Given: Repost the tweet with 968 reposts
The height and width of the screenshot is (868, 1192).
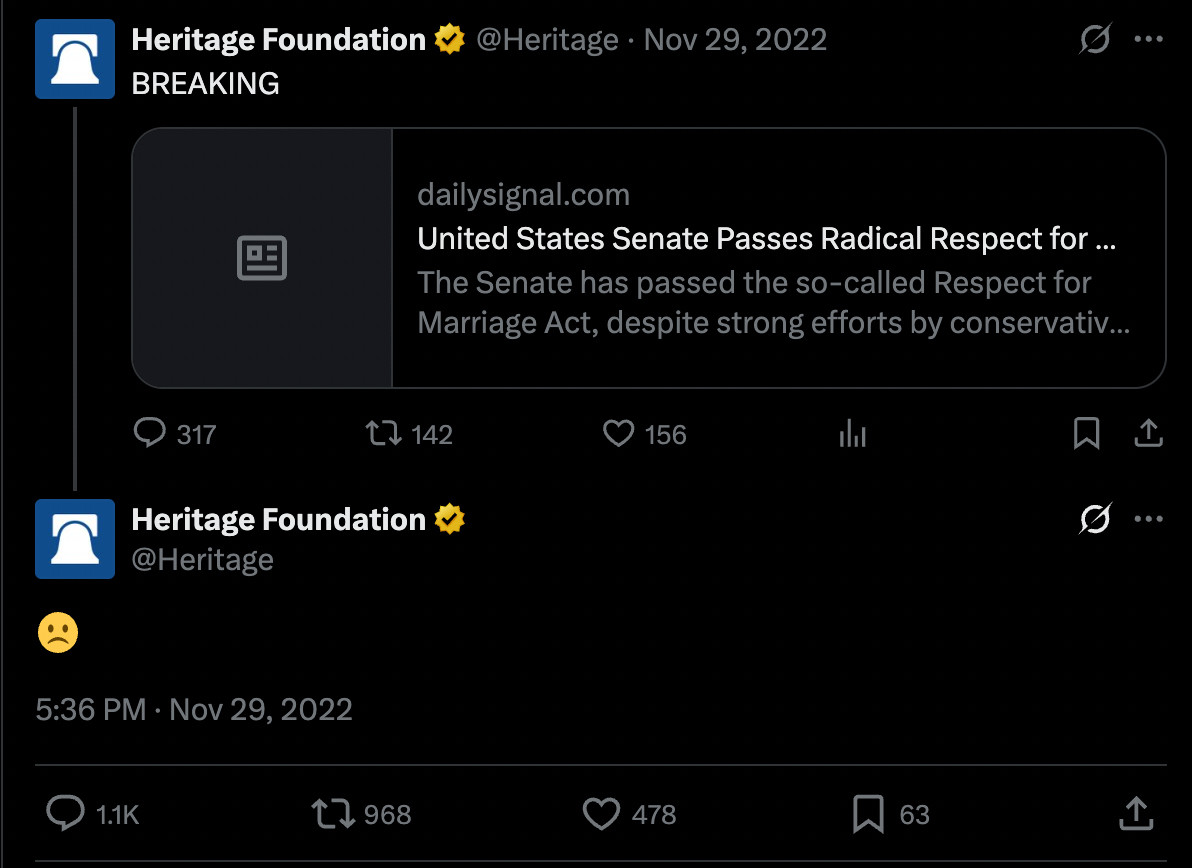Looking at the screenshot, I should pyautogui.click(x=333, y=813).
